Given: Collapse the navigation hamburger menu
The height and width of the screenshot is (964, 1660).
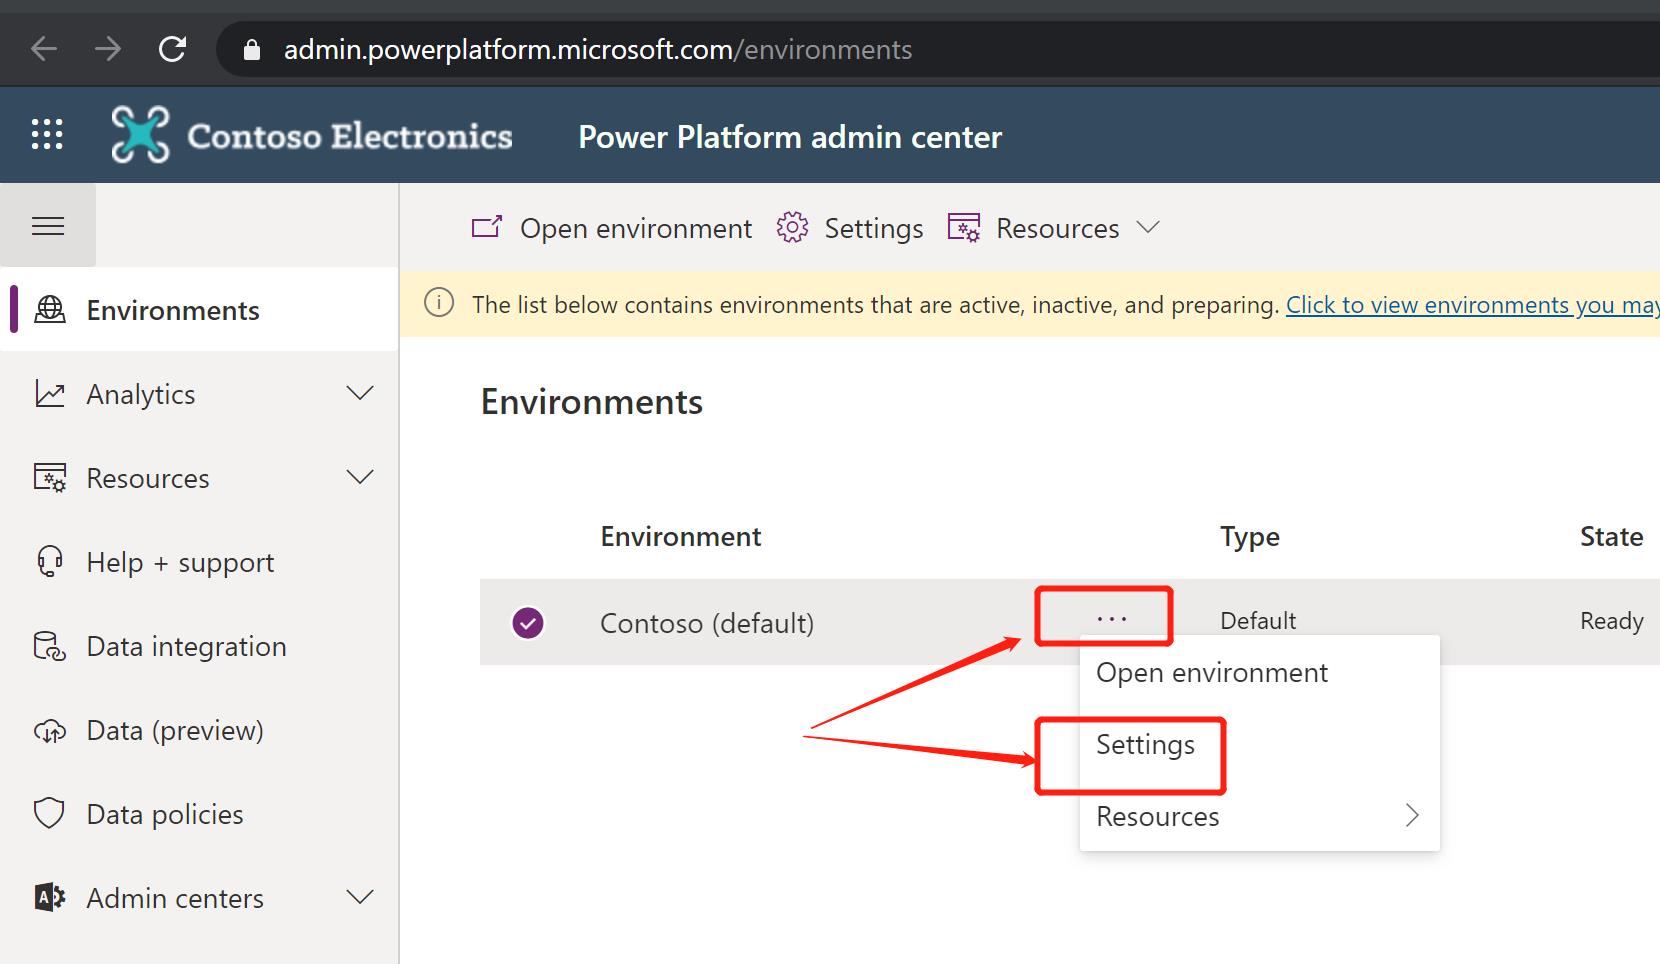Looking at the screenshot, I should coord(48,226).
